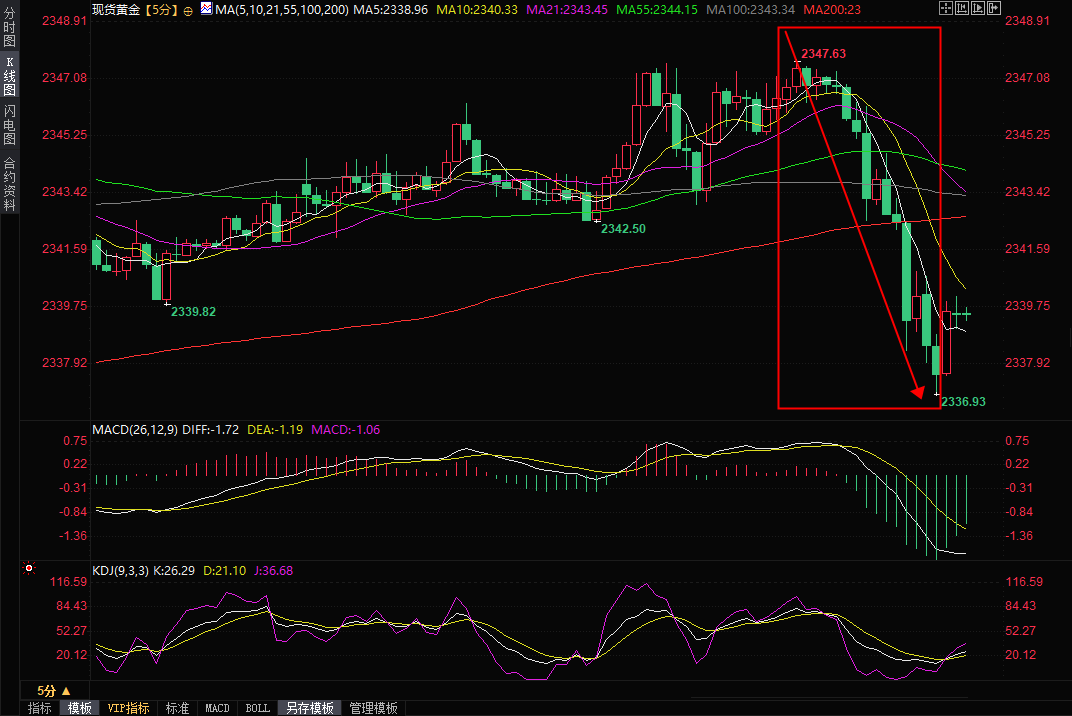1072x716 pixels.
Task: Open the 合约资料 contract info panel
Action: tap(10, 184)
